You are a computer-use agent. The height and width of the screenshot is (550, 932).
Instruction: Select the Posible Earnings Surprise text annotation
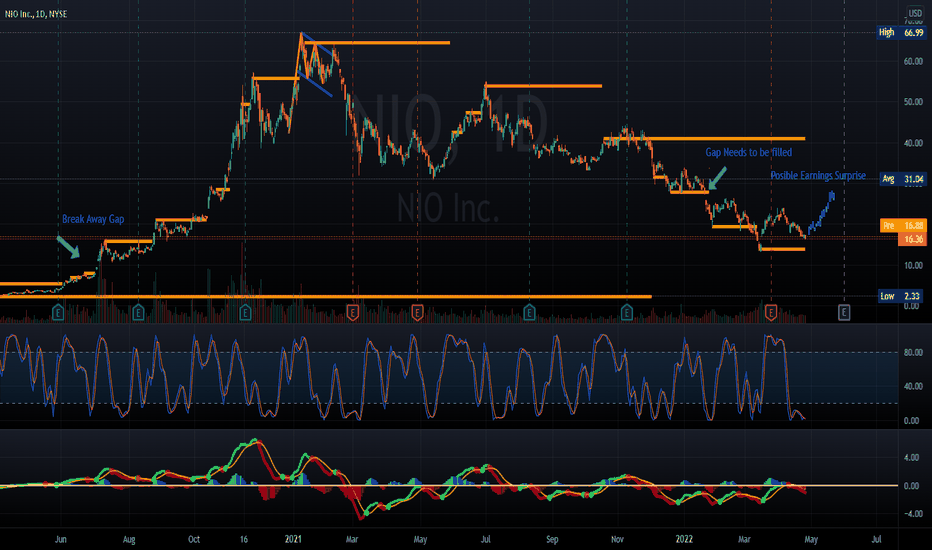(818, 175)
